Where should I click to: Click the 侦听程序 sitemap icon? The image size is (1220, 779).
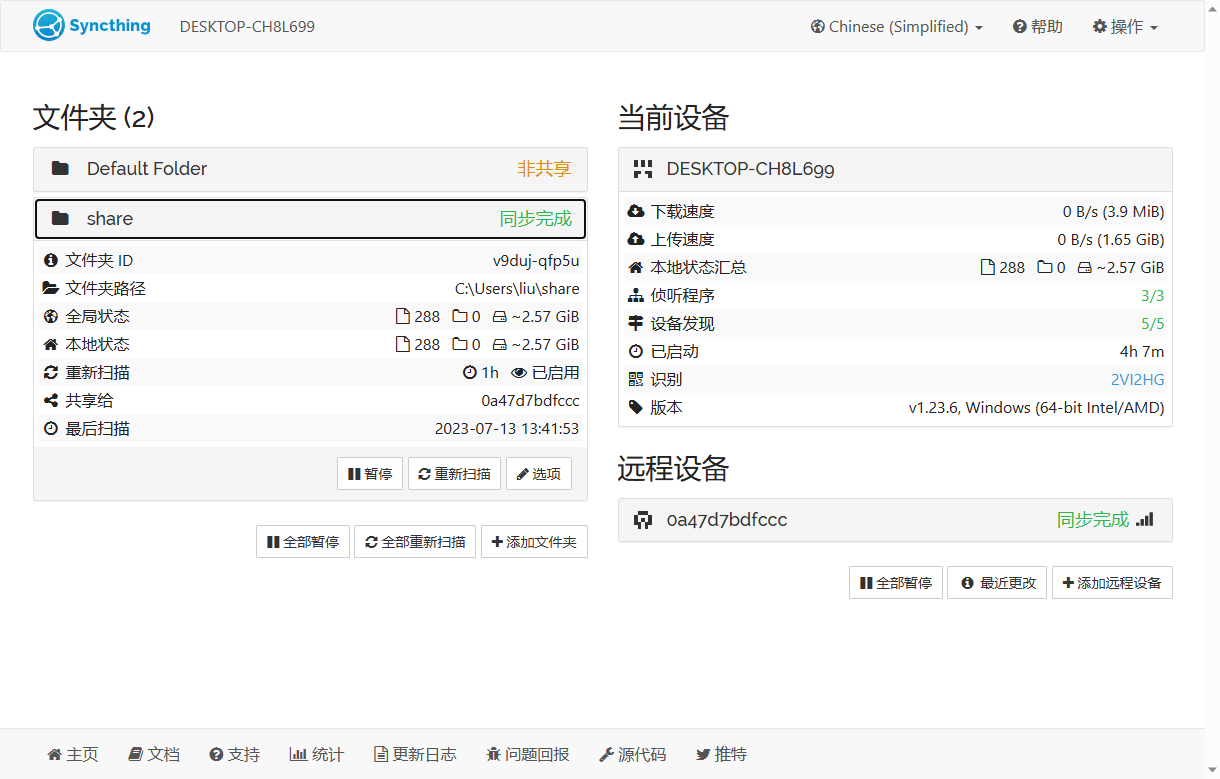click(x=636, y=296)
